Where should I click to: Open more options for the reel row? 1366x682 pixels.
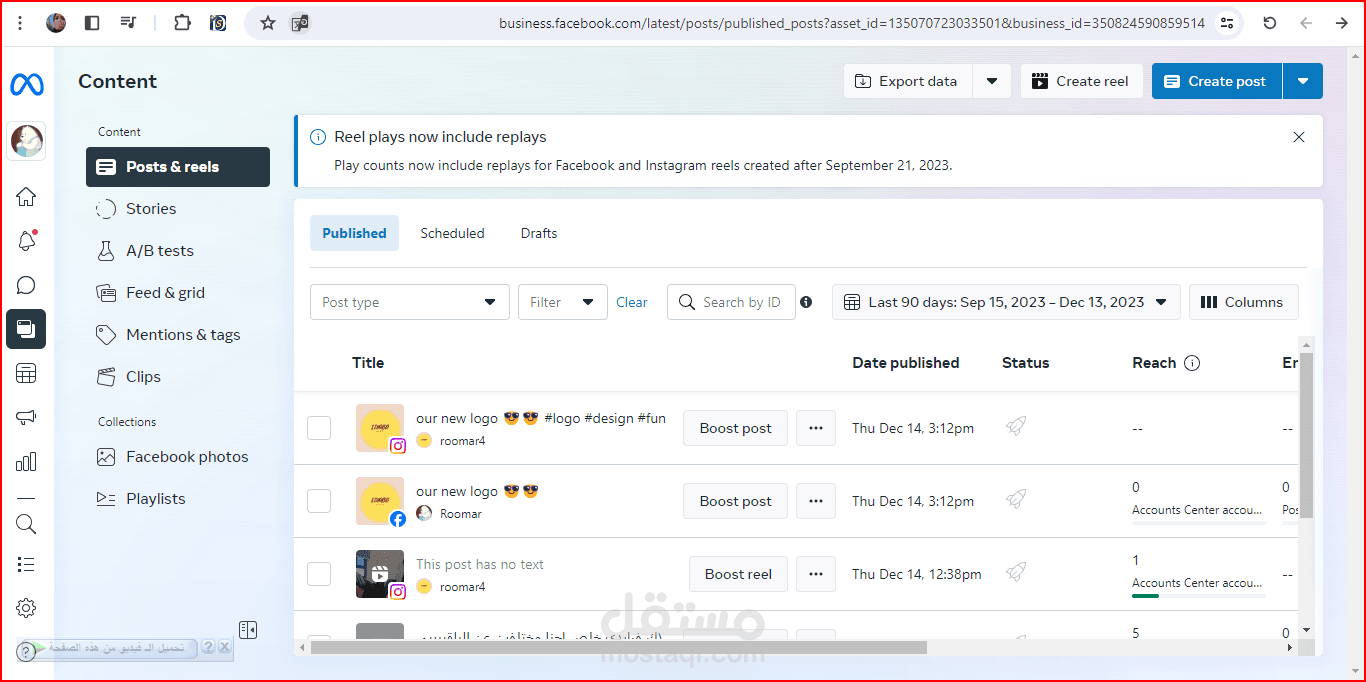tap(816, 574)
